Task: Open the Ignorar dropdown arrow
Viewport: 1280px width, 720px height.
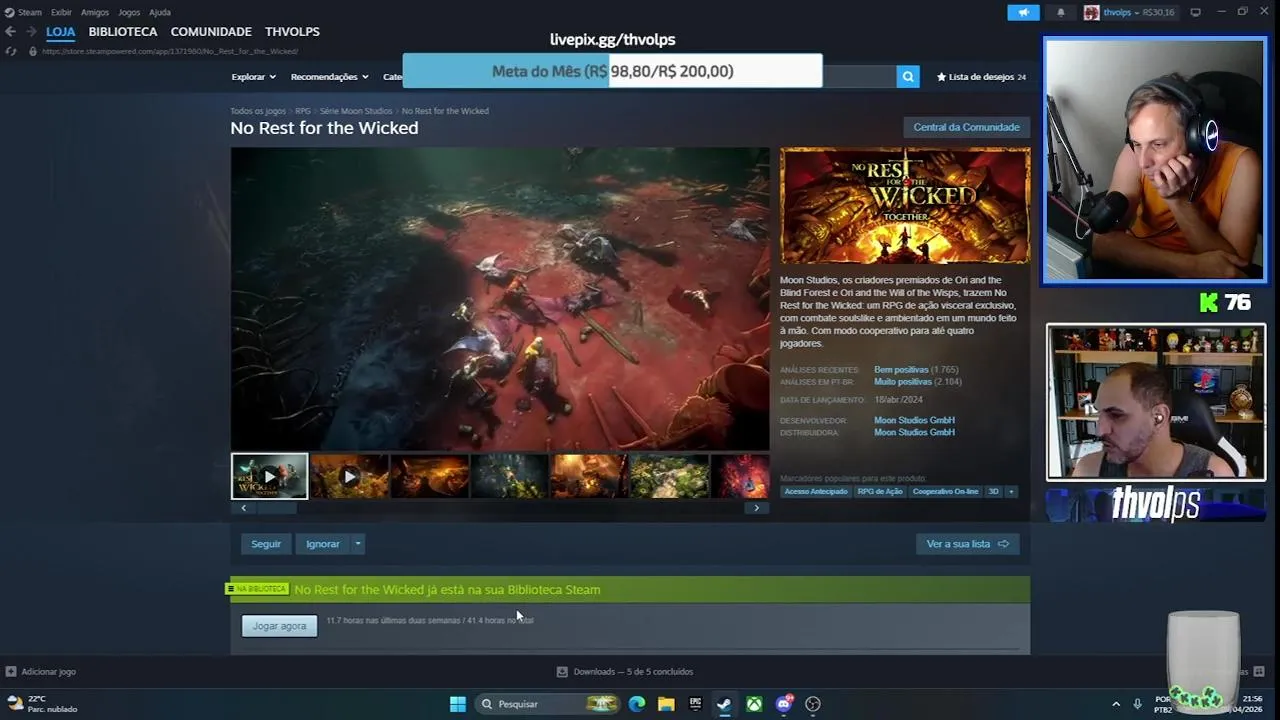Action: (358, 544)
